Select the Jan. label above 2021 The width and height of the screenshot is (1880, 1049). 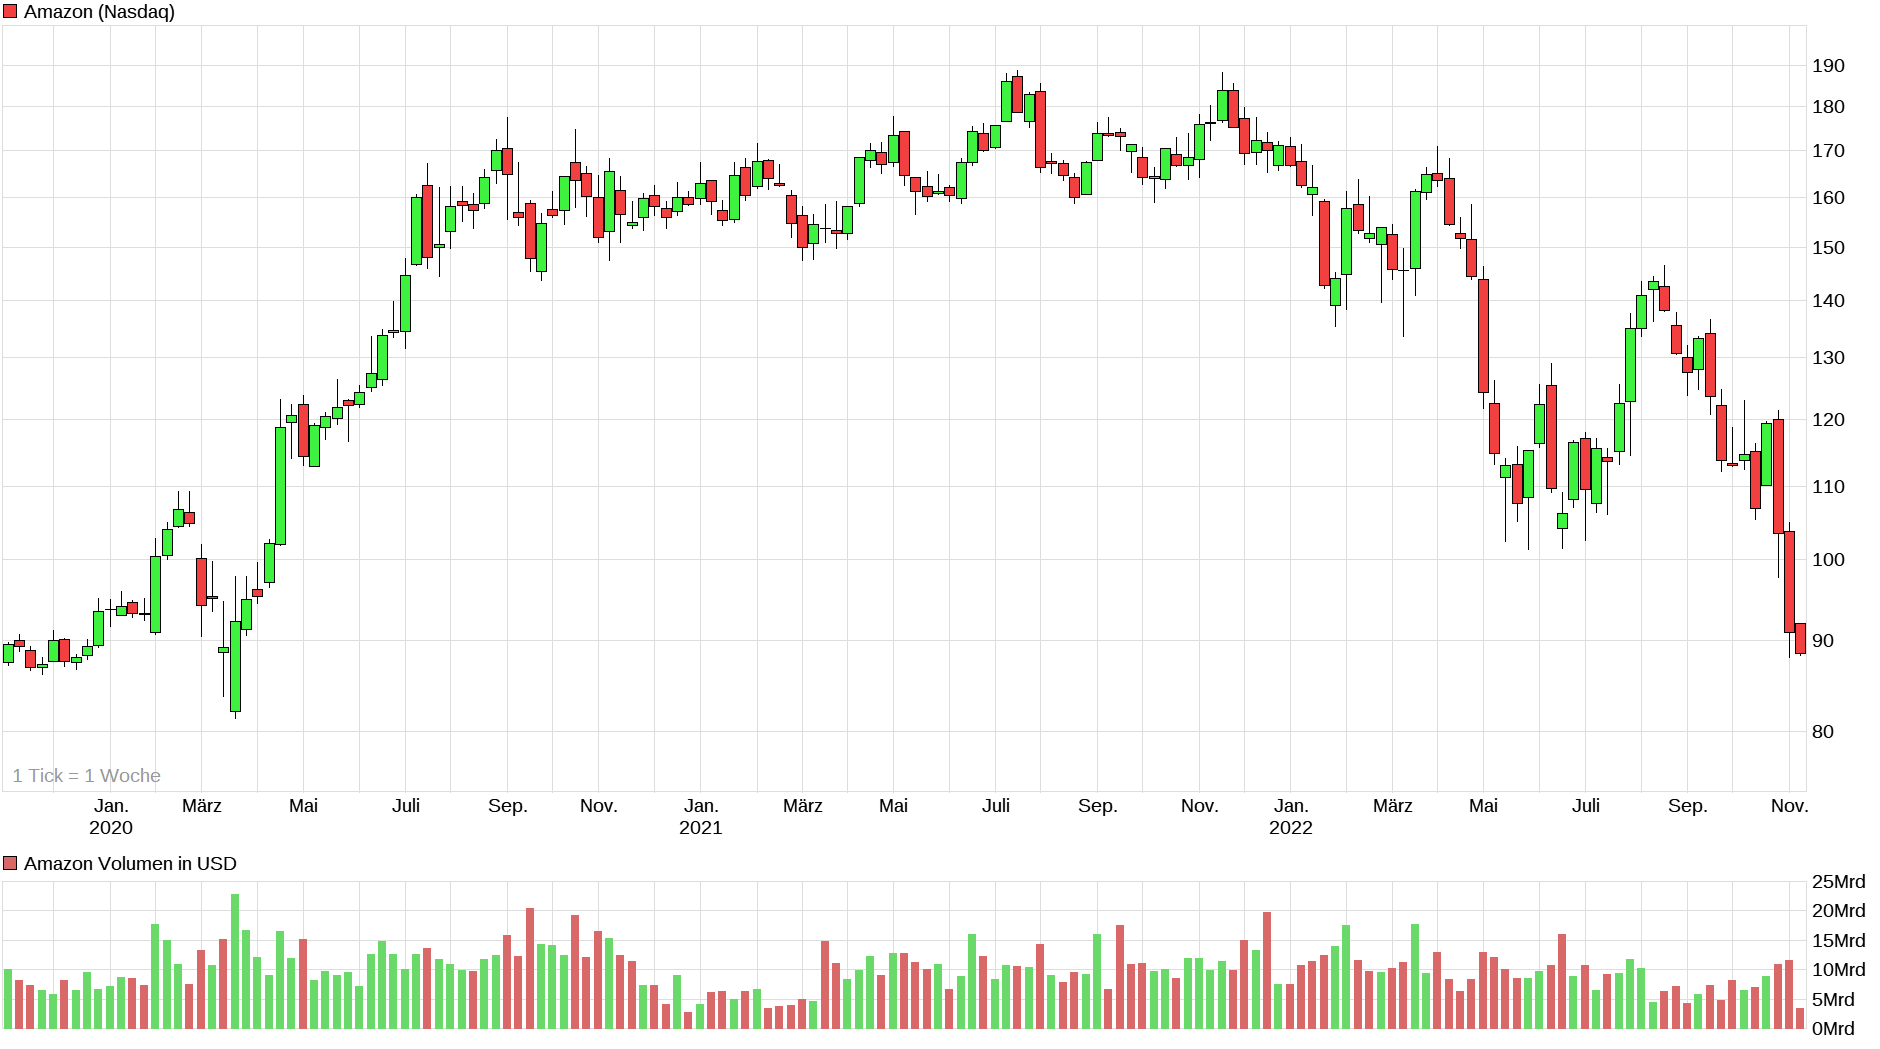click(701, 806)
